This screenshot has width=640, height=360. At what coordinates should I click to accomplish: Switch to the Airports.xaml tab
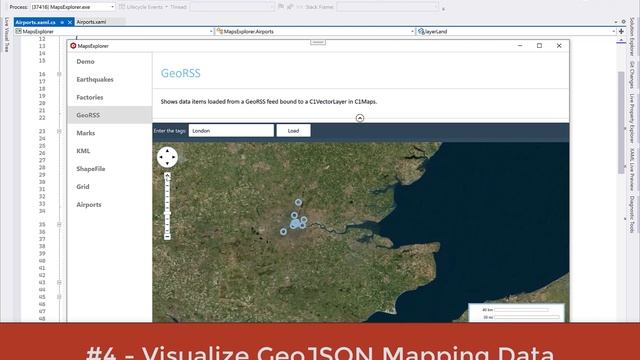(x=91, y=22)
